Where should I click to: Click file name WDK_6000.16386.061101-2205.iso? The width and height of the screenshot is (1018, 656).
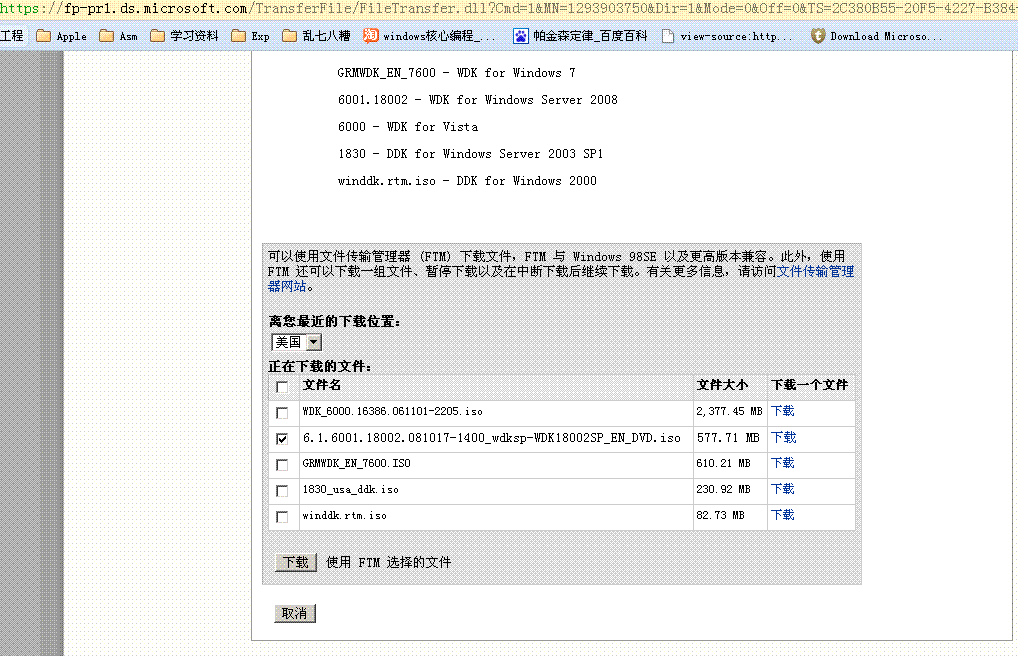392,411
